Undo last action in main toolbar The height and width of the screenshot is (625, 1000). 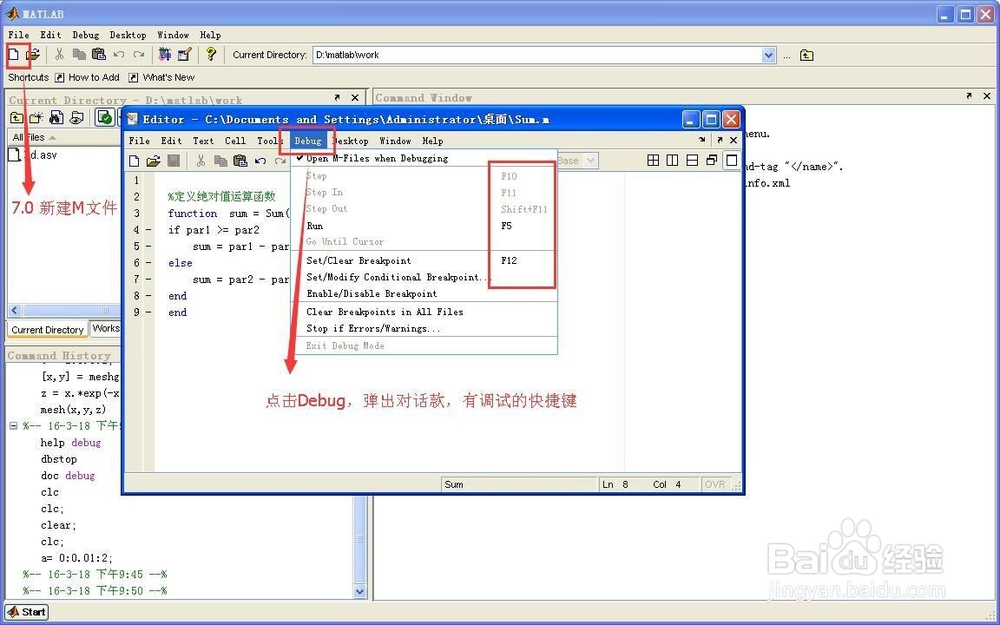119,55
